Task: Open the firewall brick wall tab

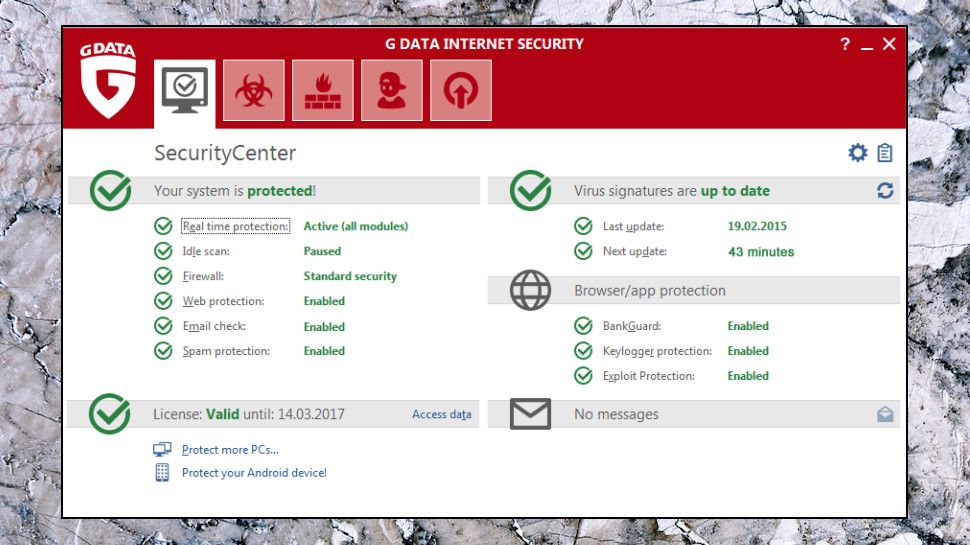Action: point(323,91)
